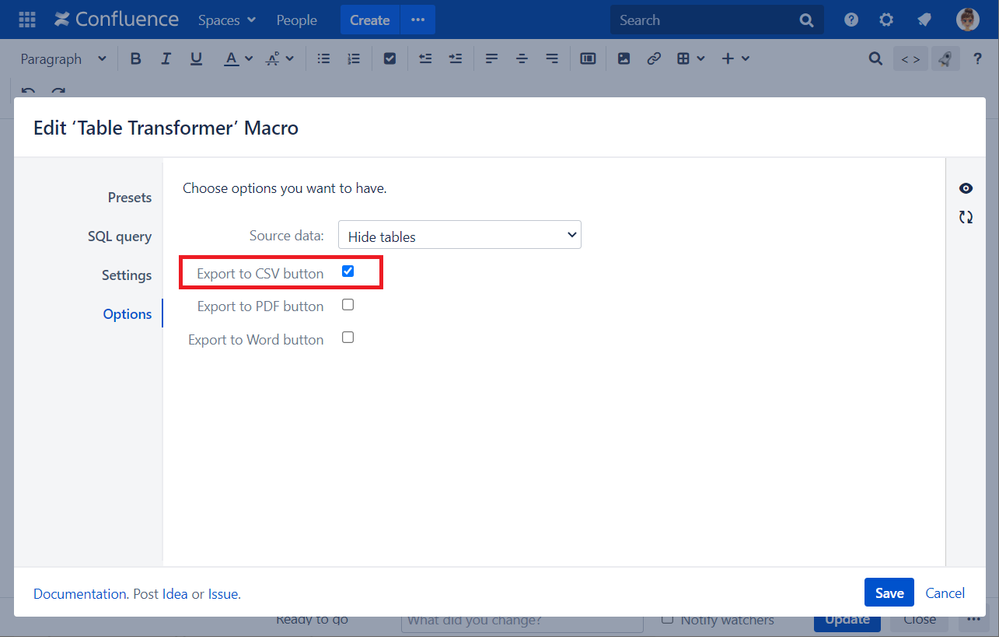Align text left

[x=491, y=59]
